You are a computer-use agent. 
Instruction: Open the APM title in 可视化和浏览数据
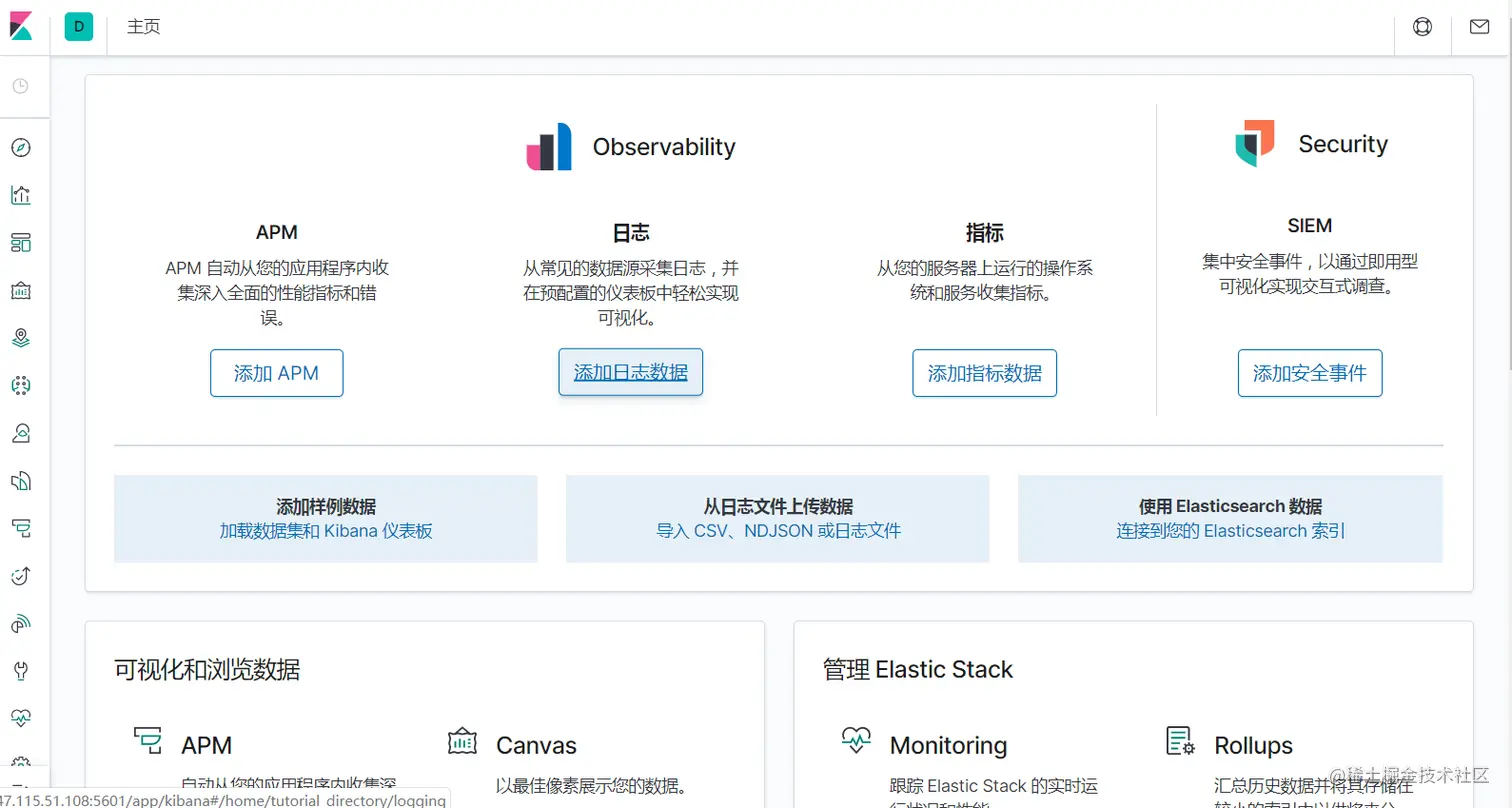(206, 745)
